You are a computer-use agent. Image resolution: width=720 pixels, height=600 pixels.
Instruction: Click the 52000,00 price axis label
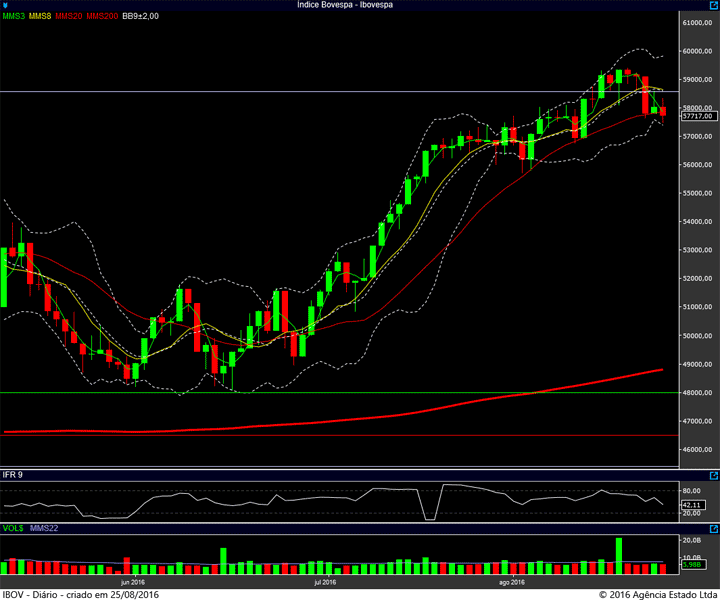coord(698,279)
